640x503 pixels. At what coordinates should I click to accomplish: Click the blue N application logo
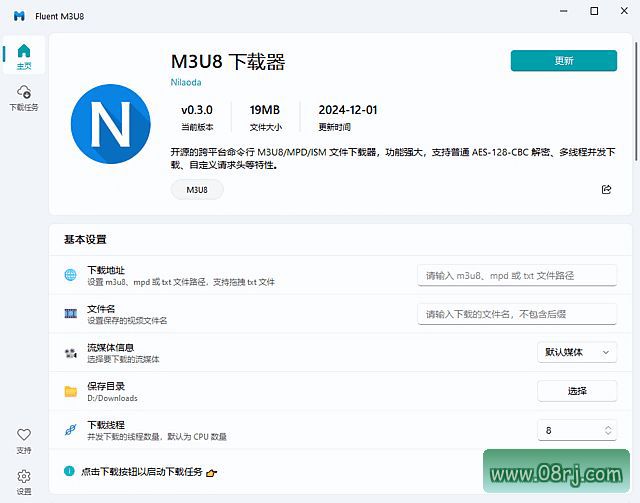[x=111, y=124]
